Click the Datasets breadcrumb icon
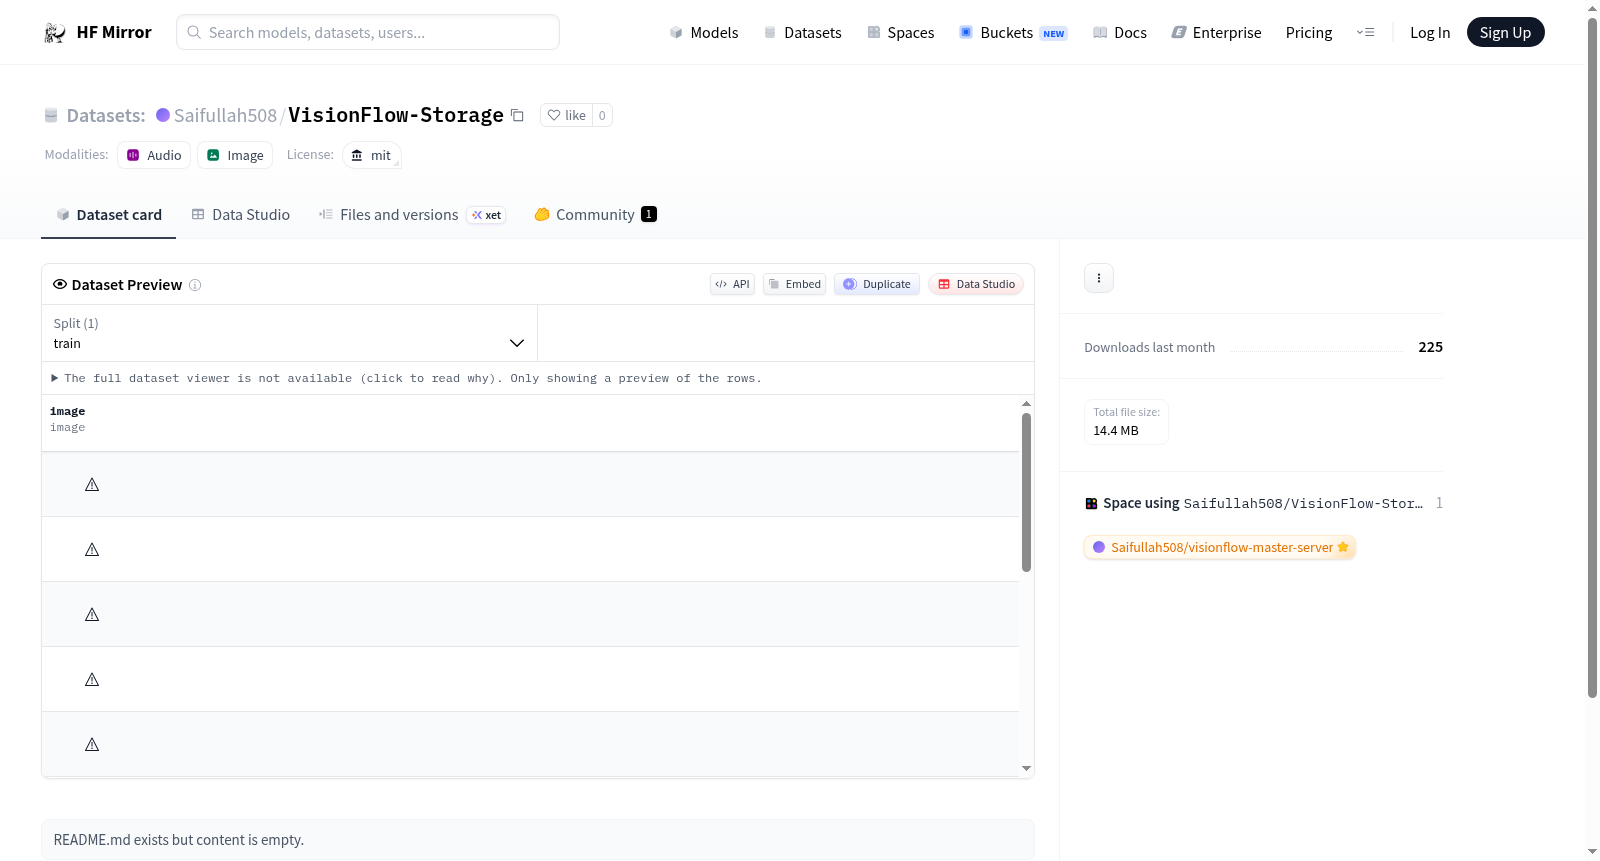1600x861 pixels. (x=51, y=115)
